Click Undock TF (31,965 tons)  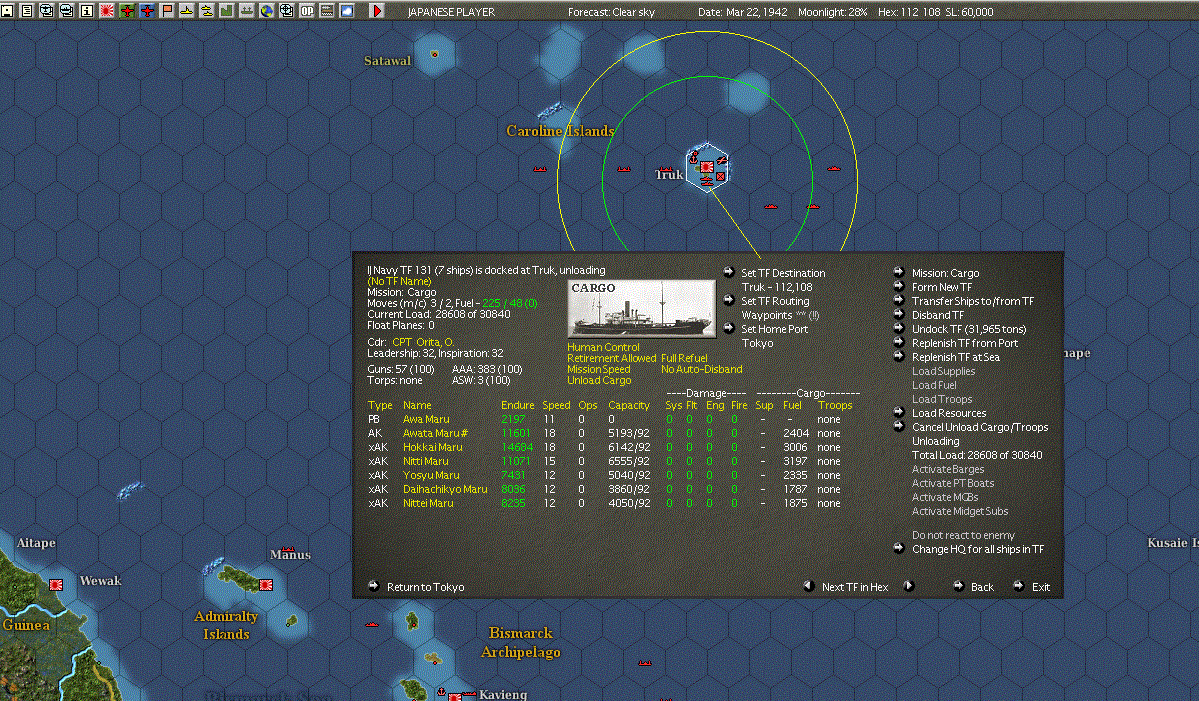click(x=969, y=329)
